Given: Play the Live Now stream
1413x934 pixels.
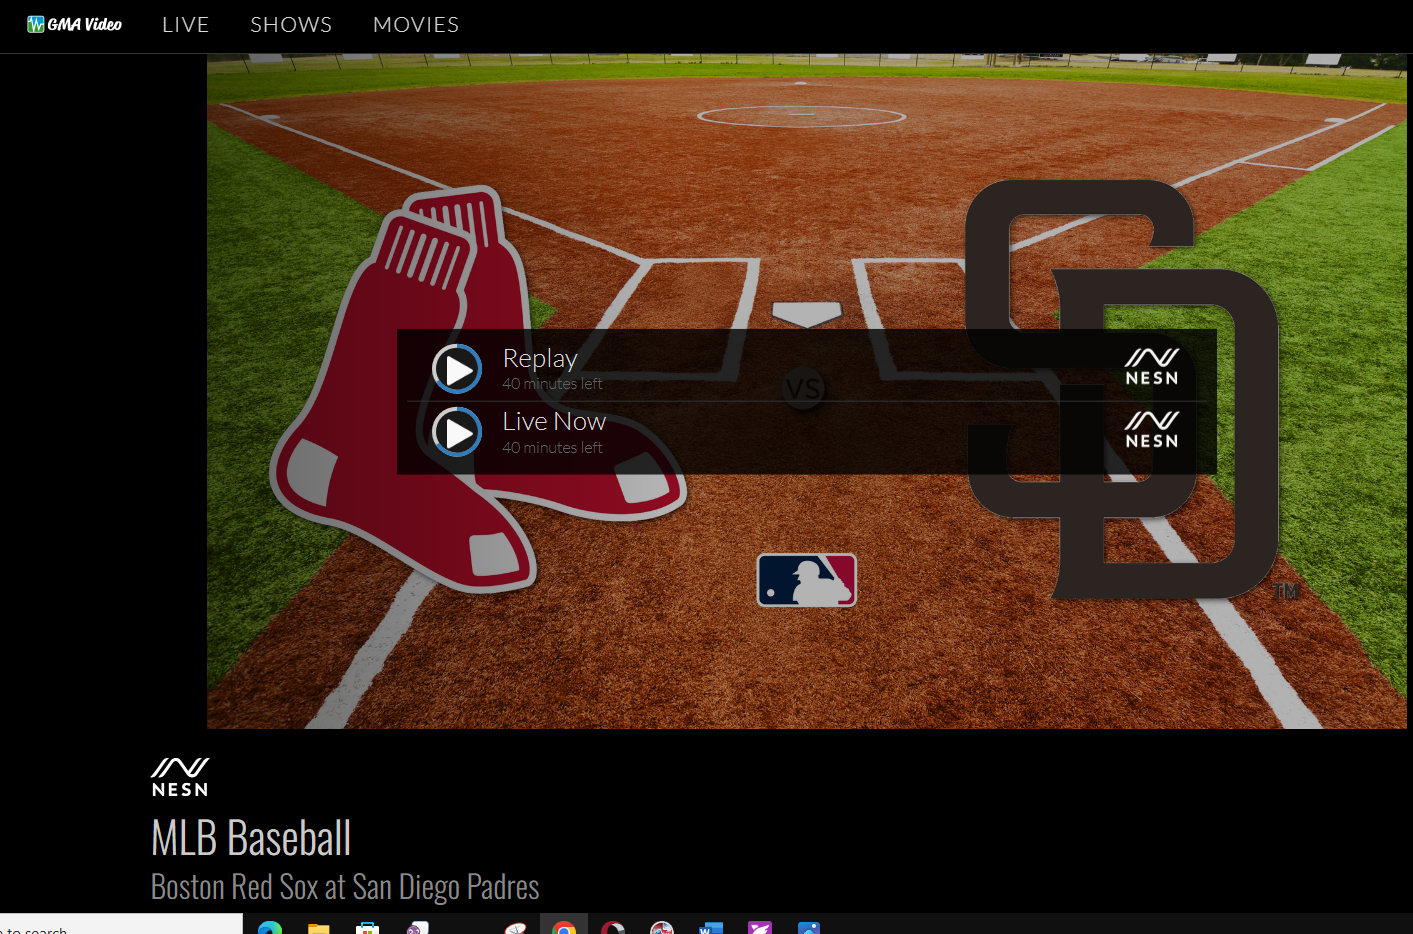Looking at the screenshot, I should pos(457,432).
